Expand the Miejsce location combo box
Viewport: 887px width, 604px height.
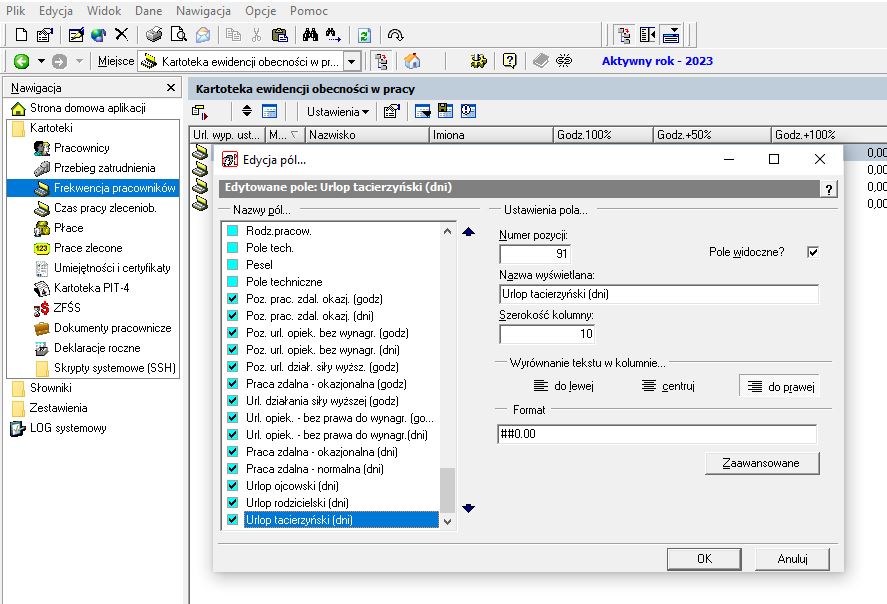tap(352, 62)
